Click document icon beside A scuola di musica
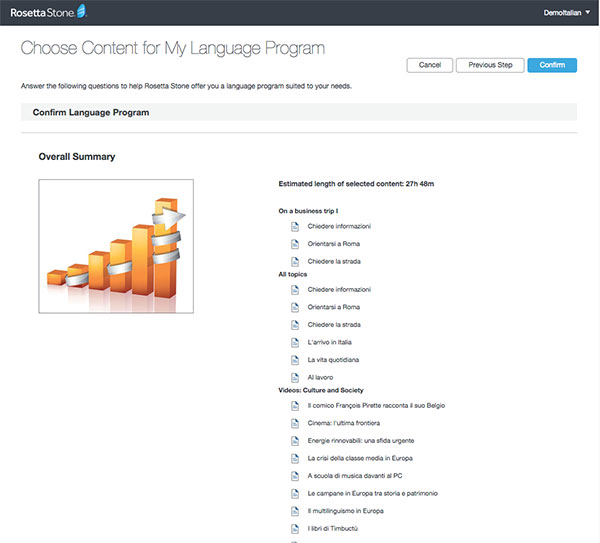 pyautogui.click(x=295, y=475)
